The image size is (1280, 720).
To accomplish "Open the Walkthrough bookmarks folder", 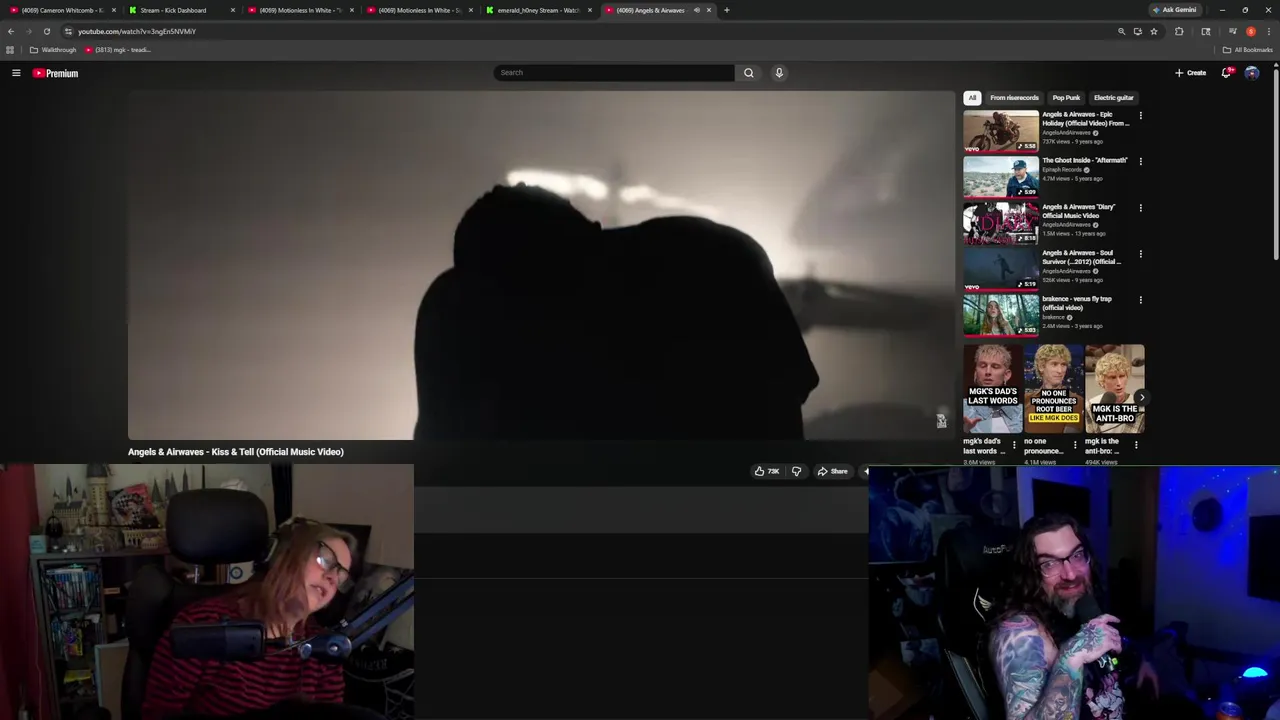I will [53, 50].
